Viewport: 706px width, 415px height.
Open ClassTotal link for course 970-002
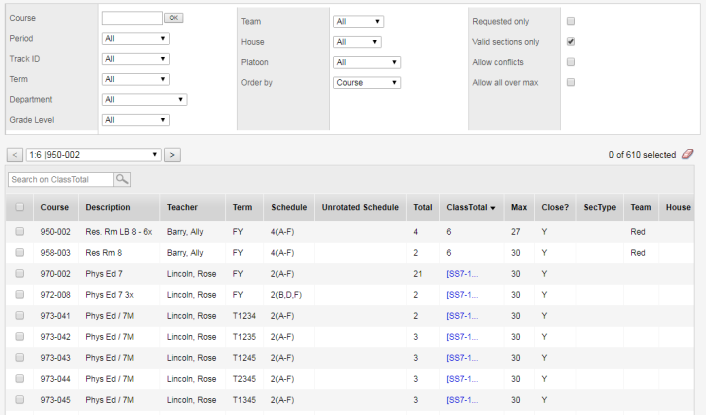pos(461,274)
